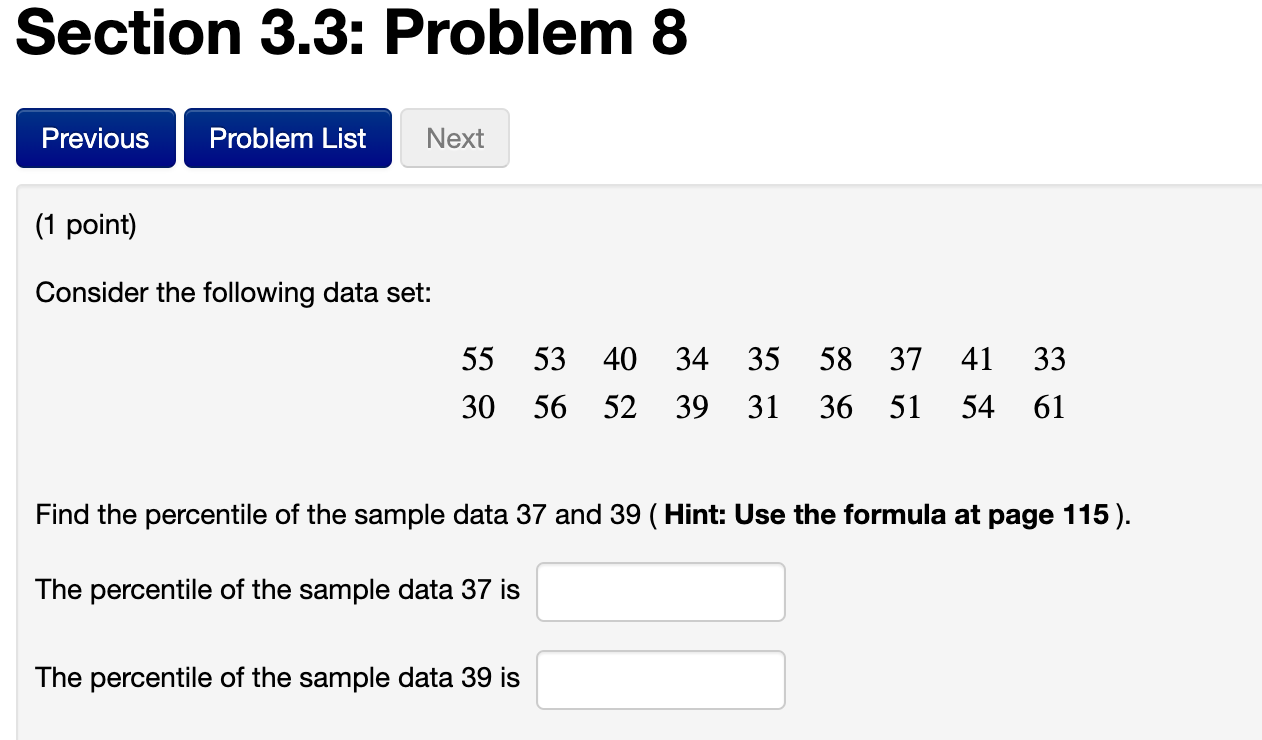Click the bold hint about page 115

tap(886, 515)
